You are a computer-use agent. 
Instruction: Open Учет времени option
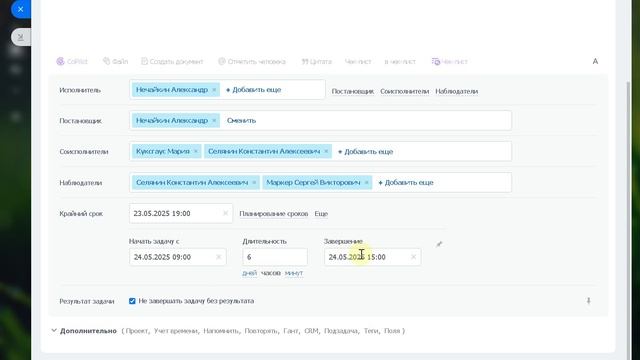[176, 331]
